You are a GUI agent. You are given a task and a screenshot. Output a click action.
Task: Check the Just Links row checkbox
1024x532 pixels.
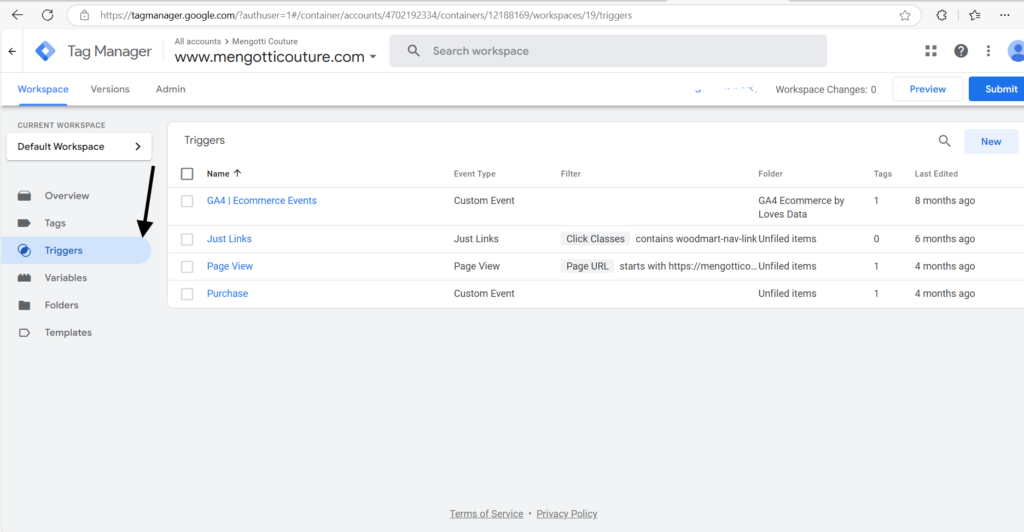[x=187, y=240]
